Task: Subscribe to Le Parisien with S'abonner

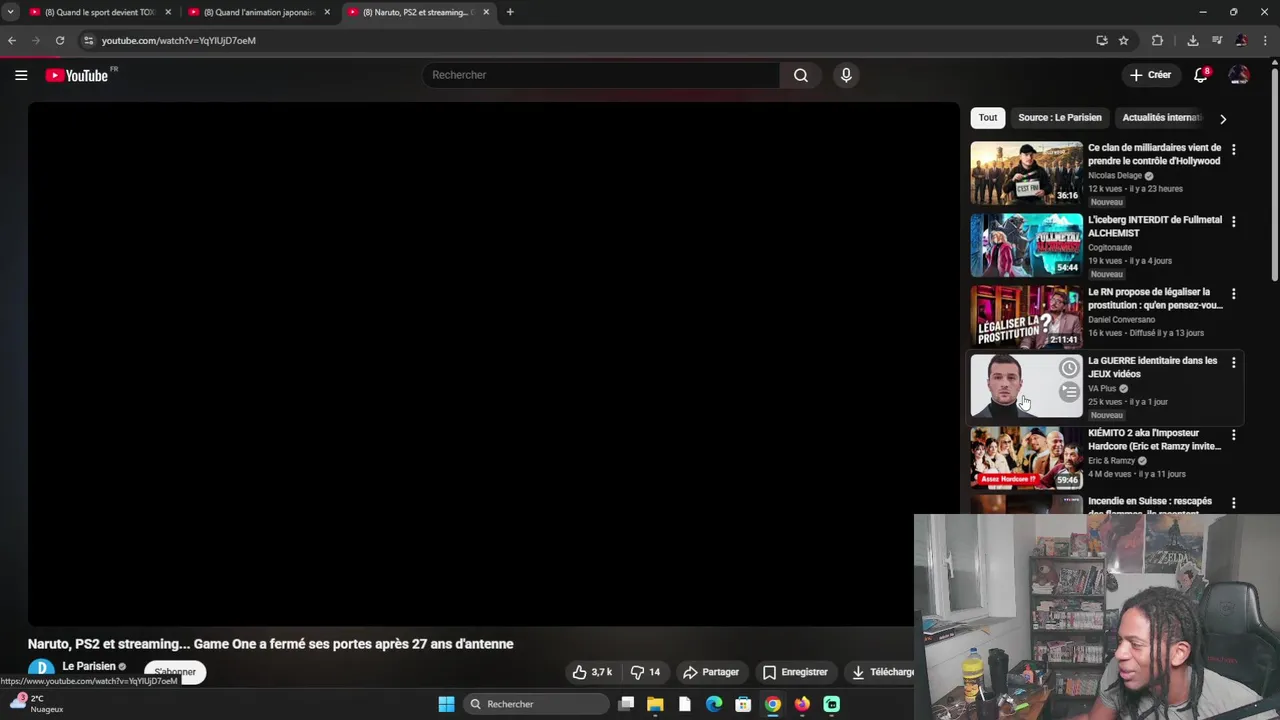Action: 175,672
